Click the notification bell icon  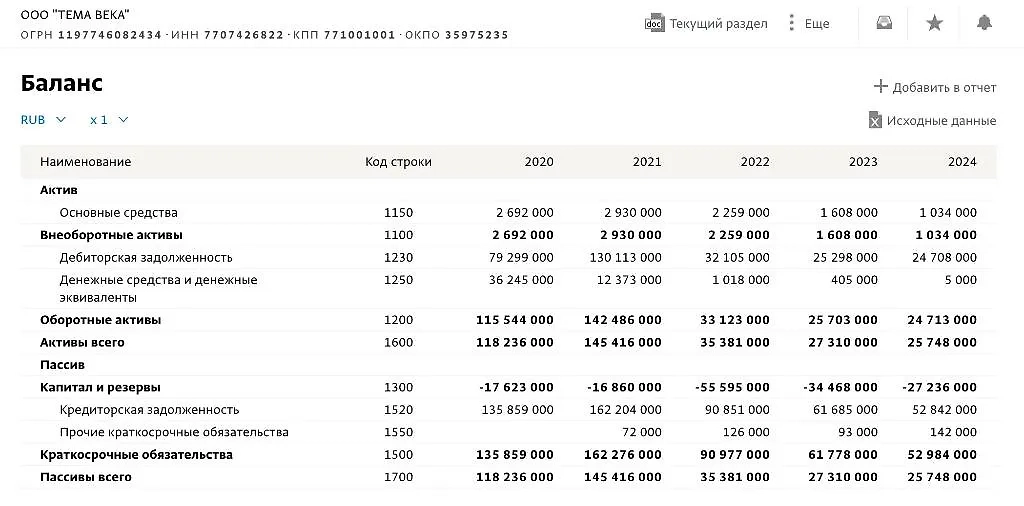(x=984, y=23)
